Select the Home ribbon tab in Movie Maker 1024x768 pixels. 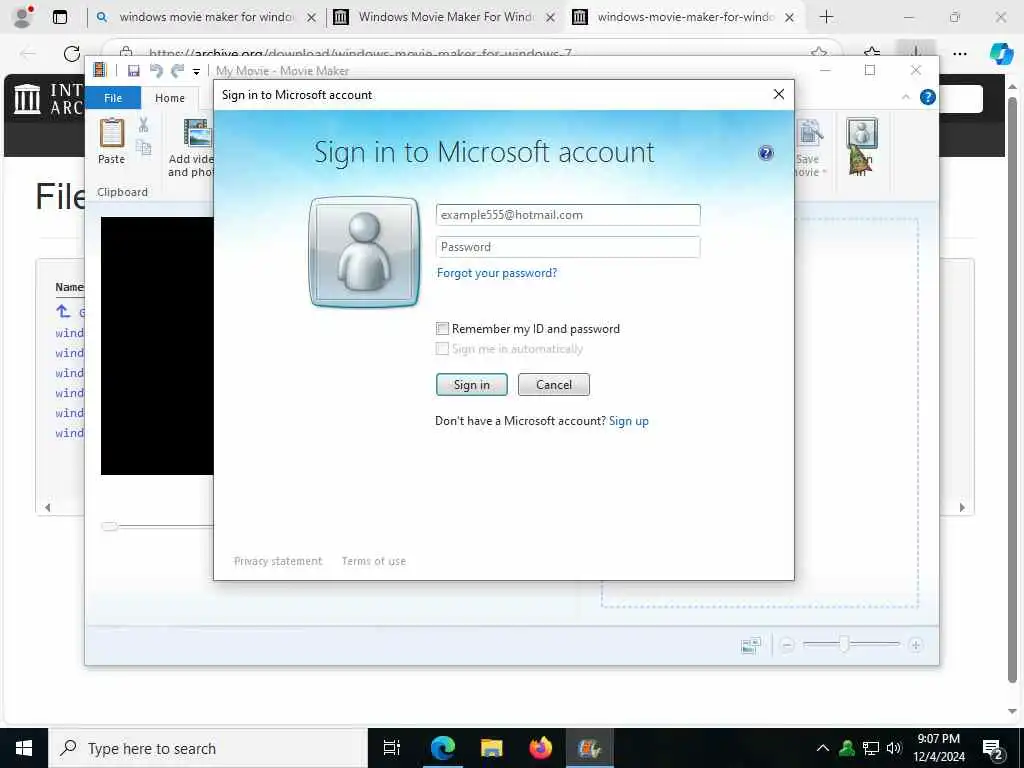point(170,98)
